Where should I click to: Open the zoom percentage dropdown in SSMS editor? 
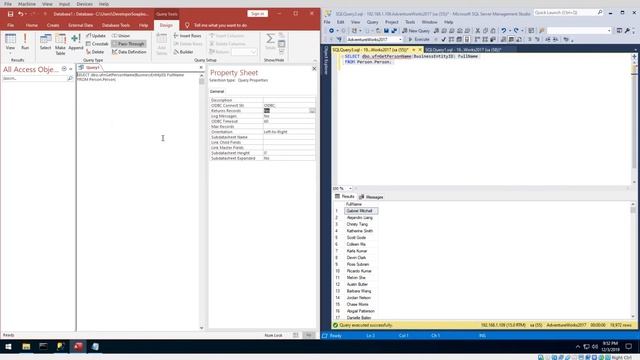tap(350, 189)
